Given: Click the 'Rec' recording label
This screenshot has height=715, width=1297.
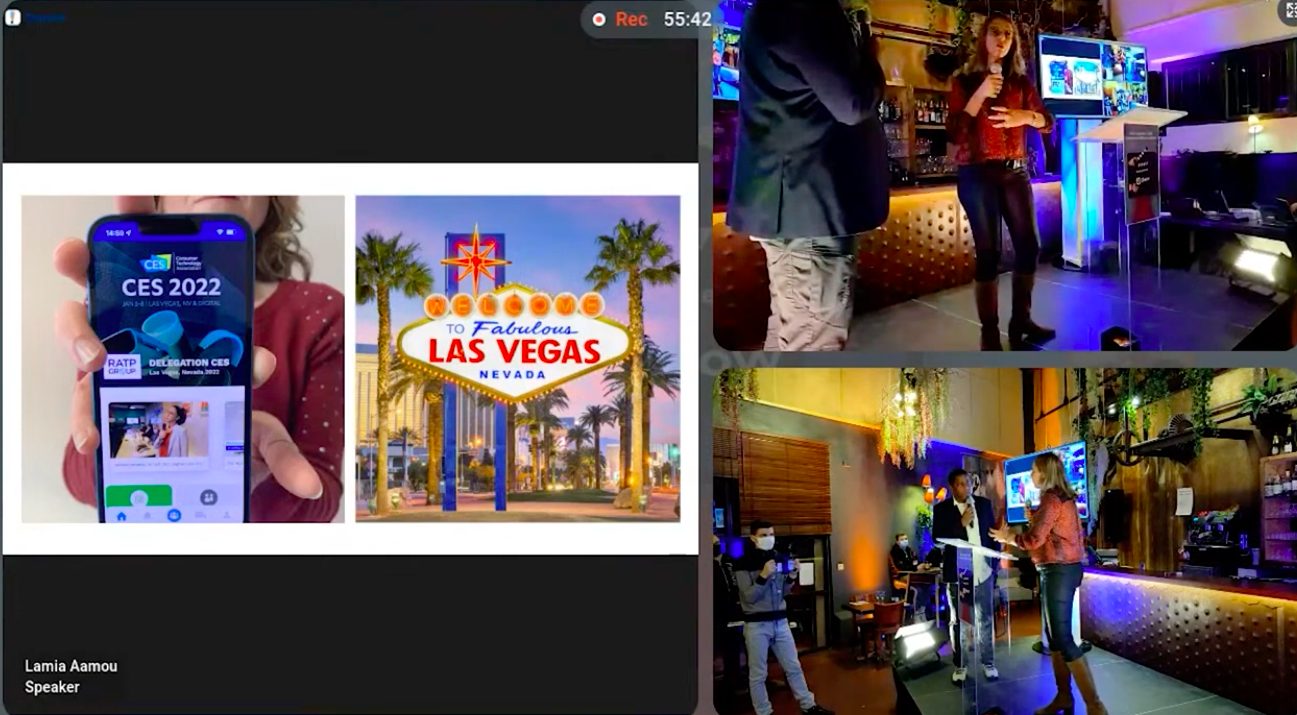Looking at the screenshot, I should pyautogui.click(x=631, y=19).
